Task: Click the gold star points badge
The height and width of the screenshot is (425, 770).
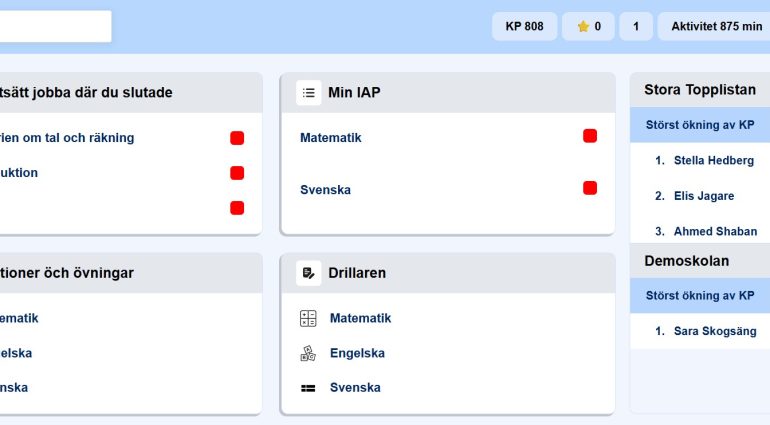Action: tap(588, 27)
